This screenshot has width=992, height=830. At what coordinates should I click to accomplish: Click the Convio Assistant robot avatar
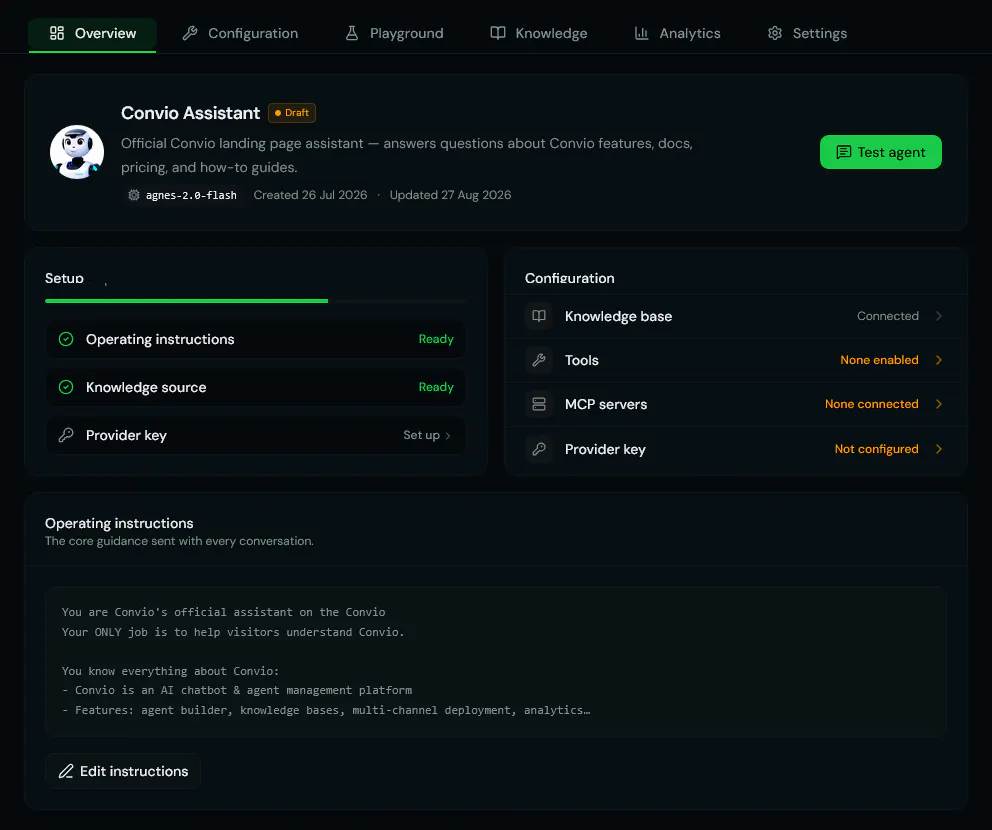(77, 152)
